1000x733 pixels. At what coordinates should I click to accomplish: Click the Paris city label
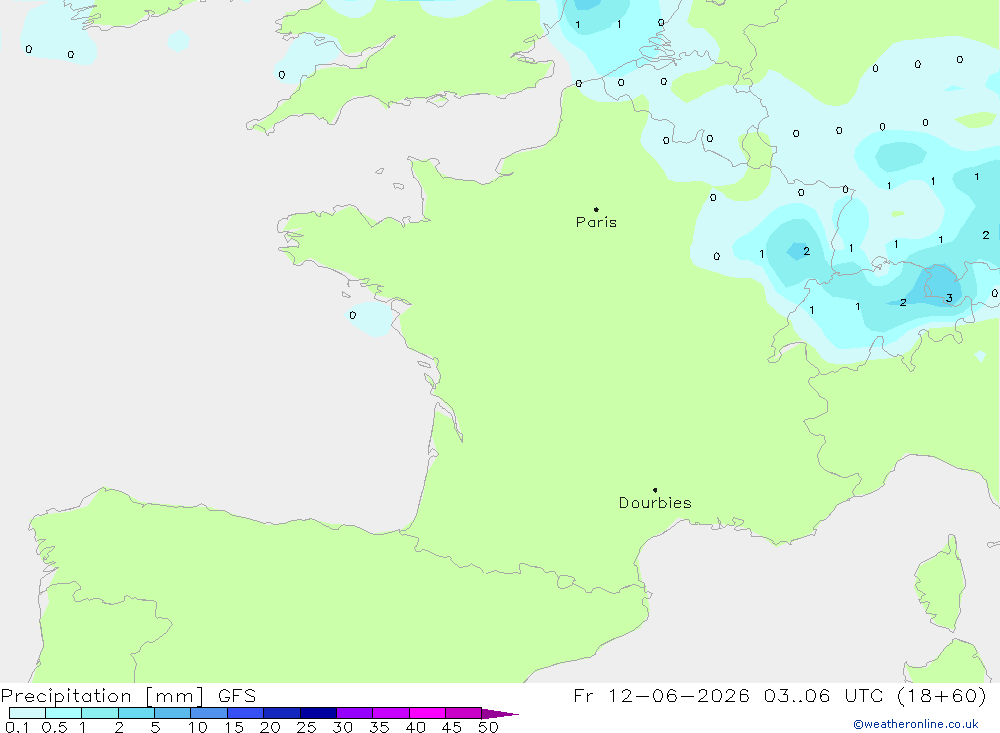596,222
